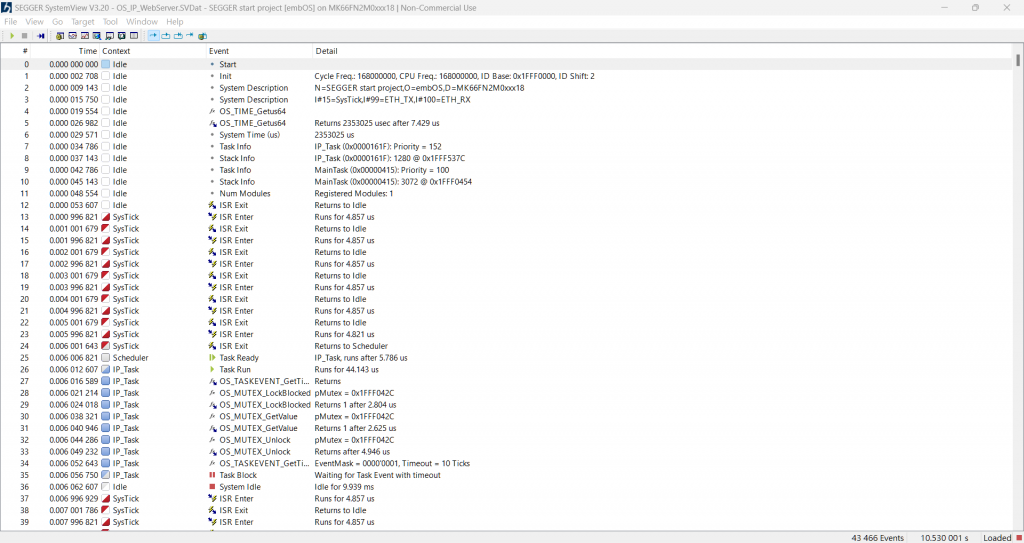Open the Timeline window toolbar icon
Viewport: 1024px width, 543px height.
tap(72, 36)
